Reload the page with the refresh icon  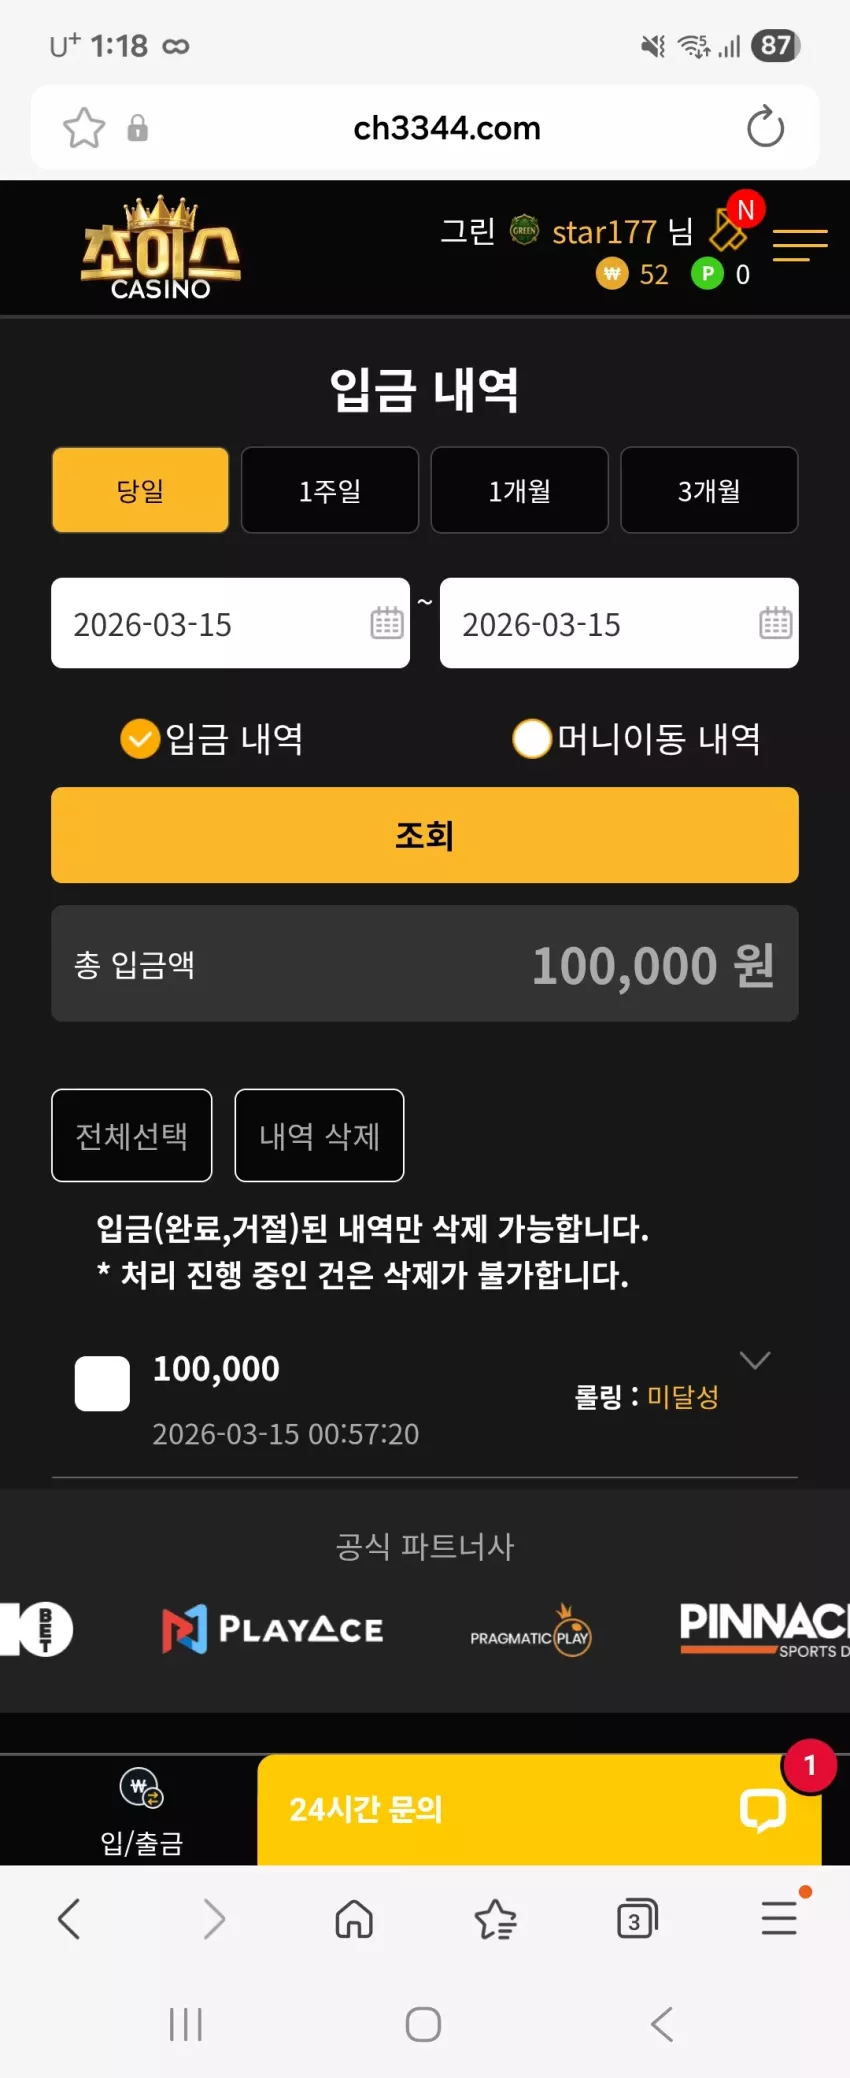[765, 127]
